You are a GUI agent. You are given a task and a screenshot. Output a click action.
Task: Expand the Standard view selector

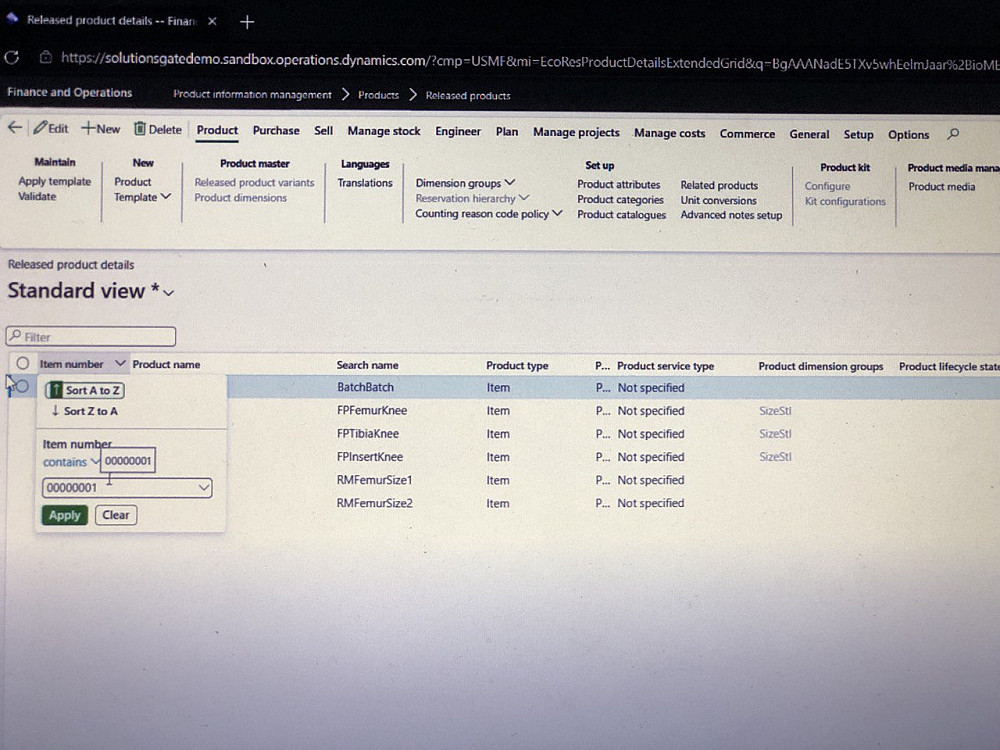click(x=169, y=293)
